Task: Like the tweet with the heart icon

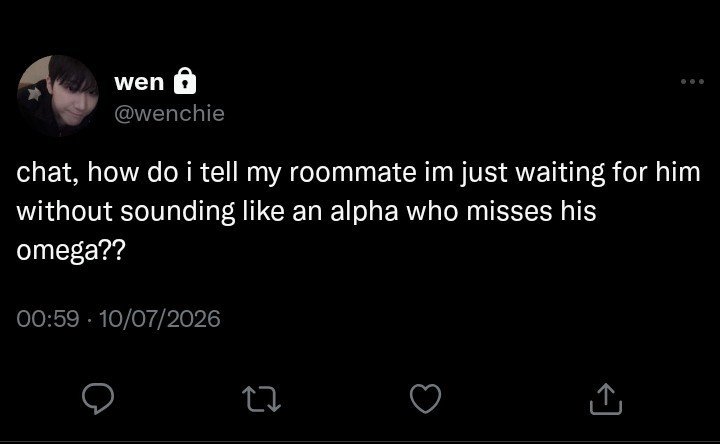Action: coord(425,399)
